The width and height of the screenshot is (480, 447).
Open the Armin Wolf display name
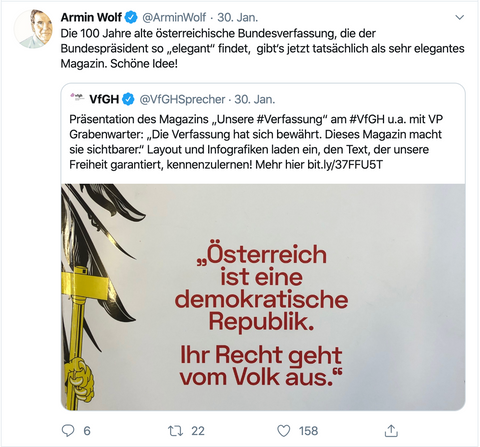[x=91, y=17]
